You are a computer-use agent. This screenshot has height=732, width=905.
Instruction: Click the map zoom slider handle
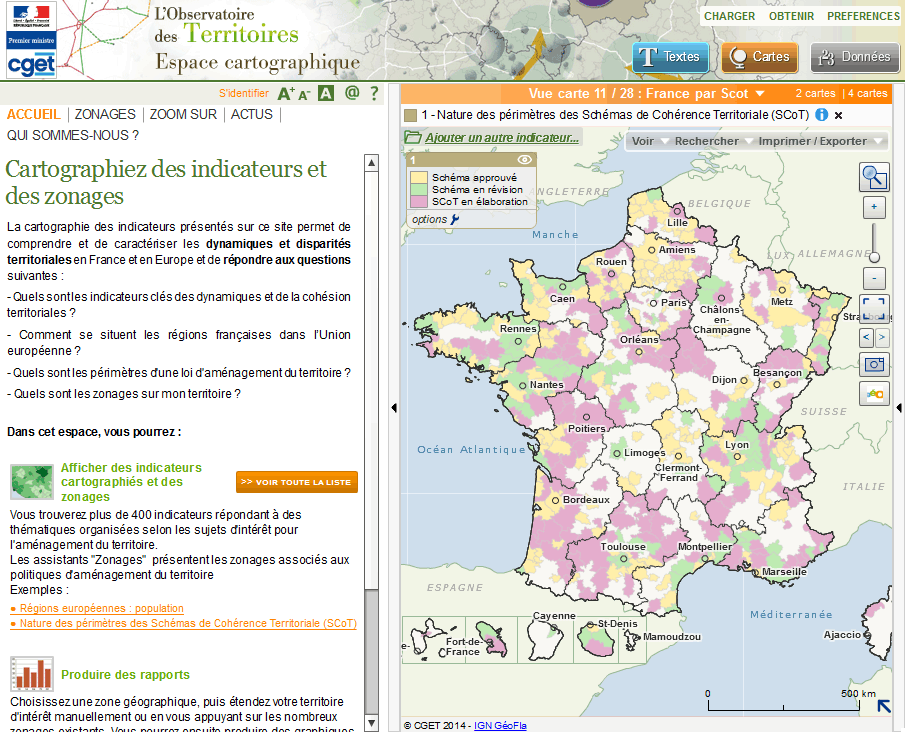tap(874, 257)
